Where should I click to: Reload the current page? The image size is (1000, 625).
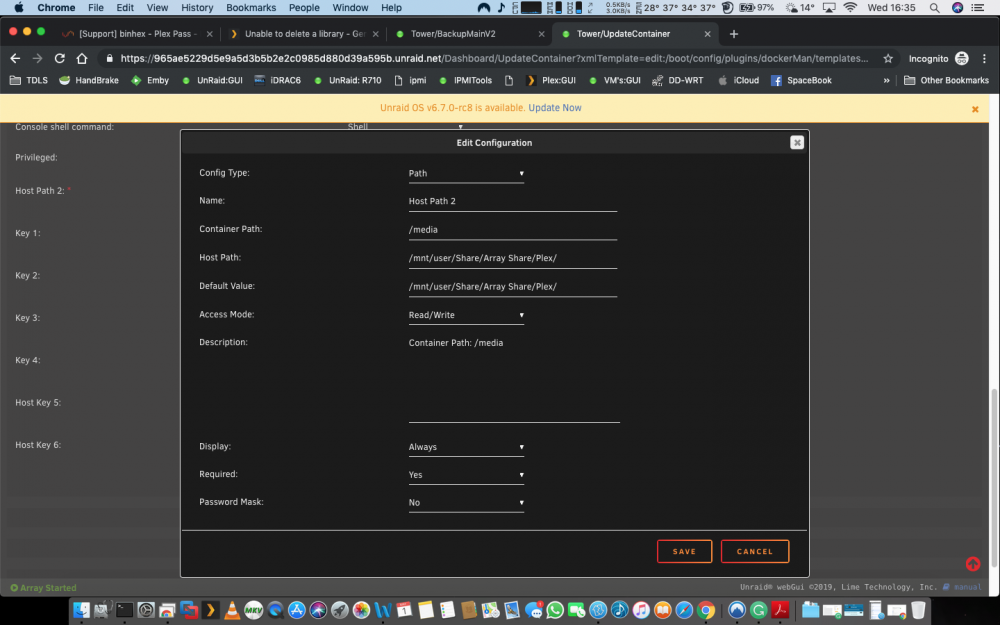59,58
